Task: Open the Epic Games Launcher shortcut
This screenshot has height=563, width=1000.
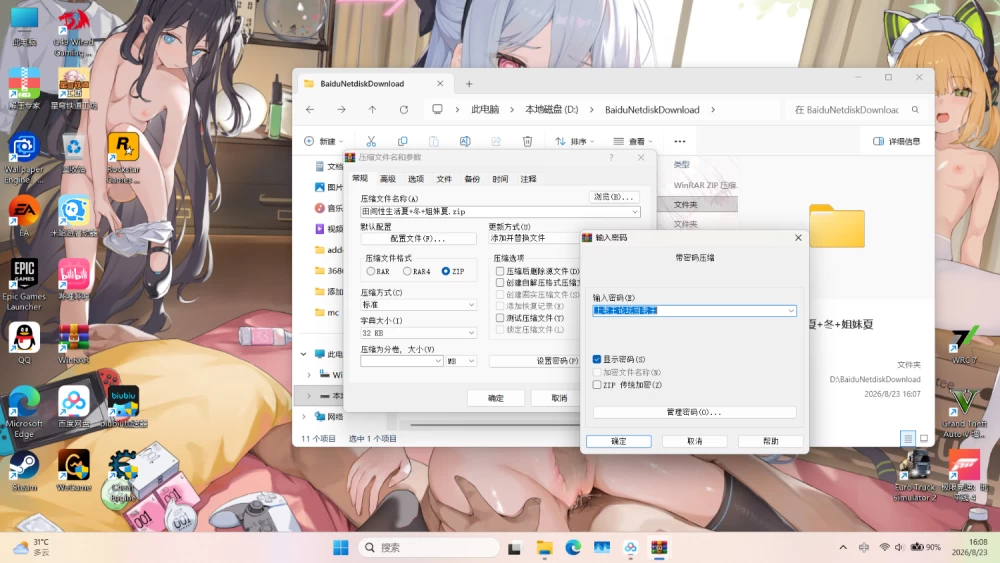Action: pyautogui.click(x=24, y=284)
